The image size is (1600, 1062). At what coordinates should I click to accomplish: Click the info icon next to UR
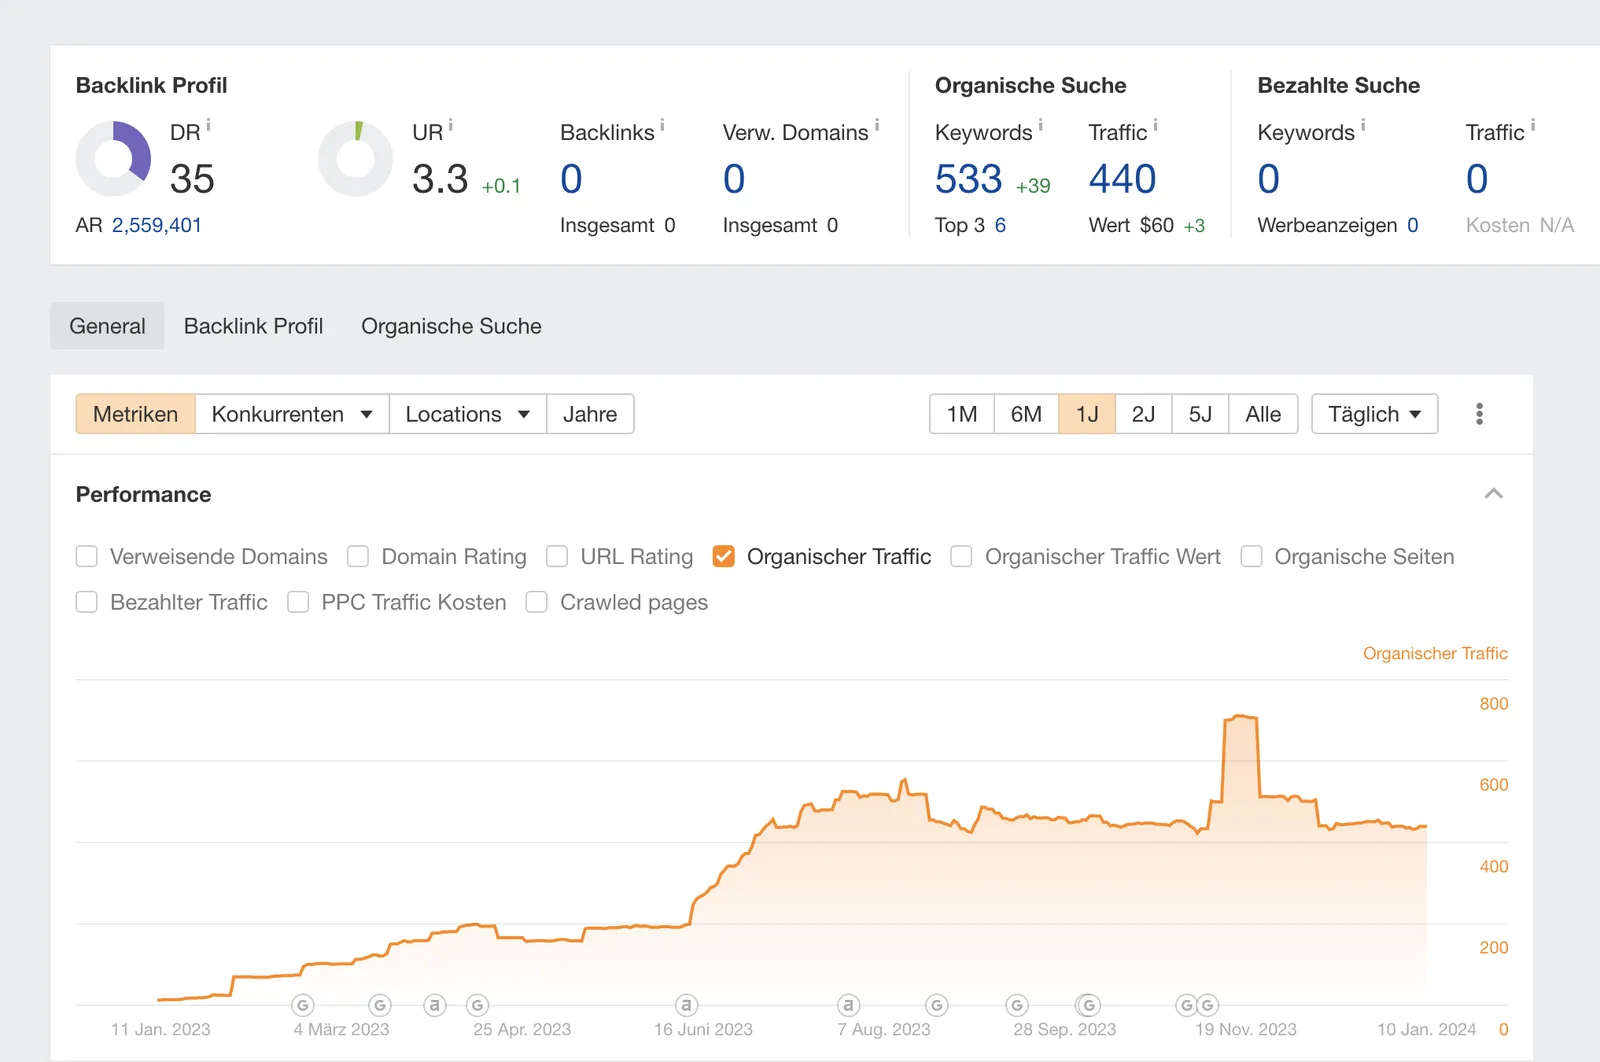(x=451, y=125)
